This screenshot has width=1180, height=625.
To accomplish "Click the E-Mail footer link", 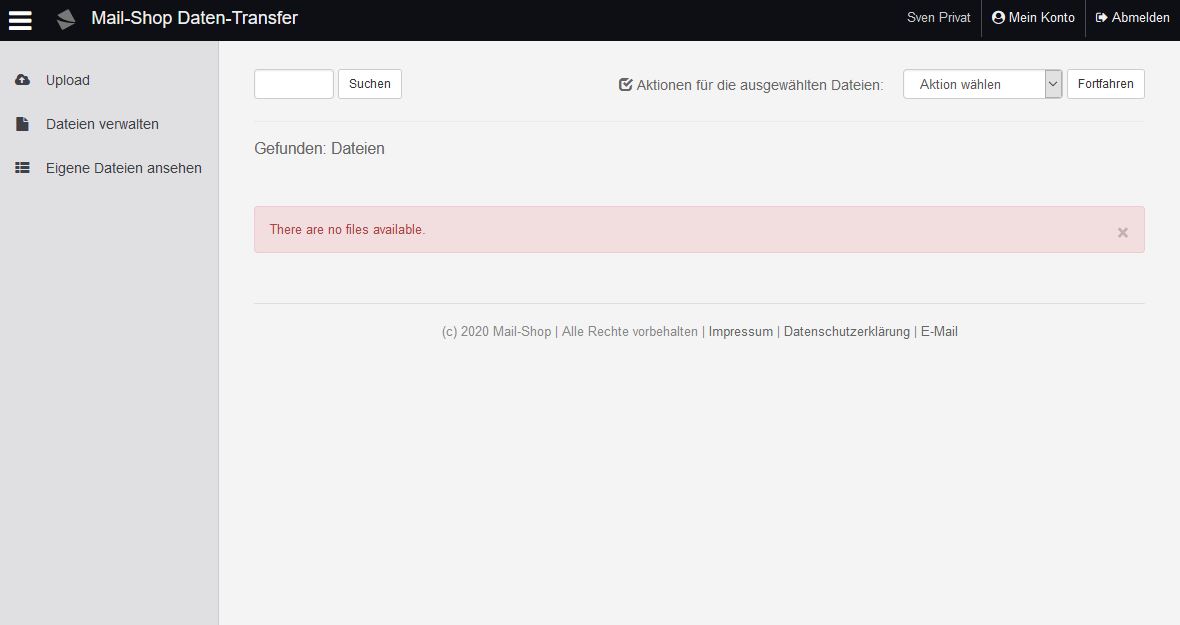I will (x=939, y=332).
